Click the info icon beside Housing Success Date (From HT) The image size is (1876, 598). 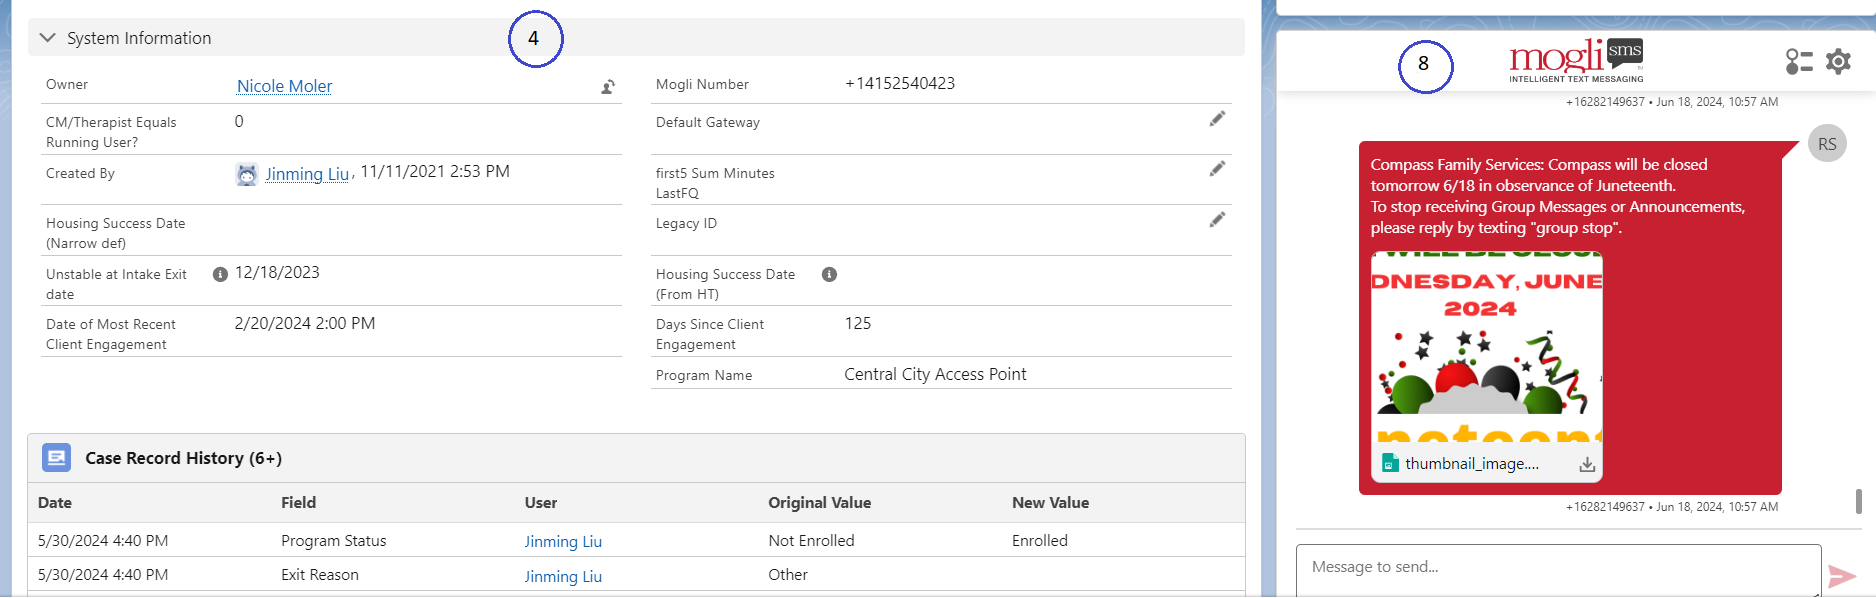click(829, 274)
